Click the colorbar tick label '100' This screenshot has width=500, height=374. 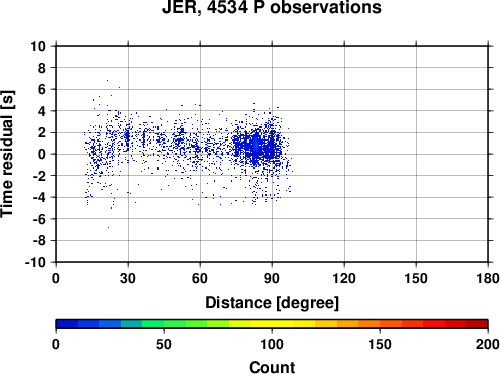(272, 344)
